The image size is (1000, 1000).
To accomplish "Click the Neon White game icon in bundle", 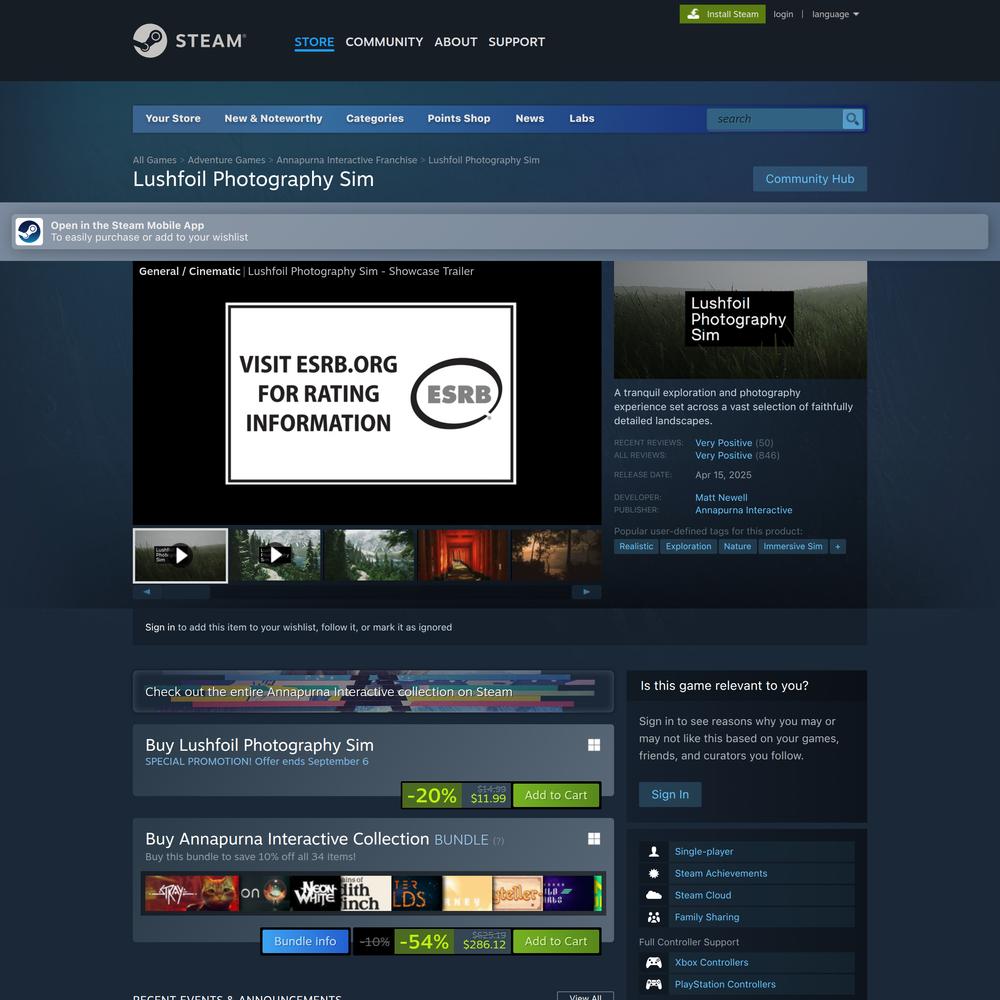I will (315, 893).
